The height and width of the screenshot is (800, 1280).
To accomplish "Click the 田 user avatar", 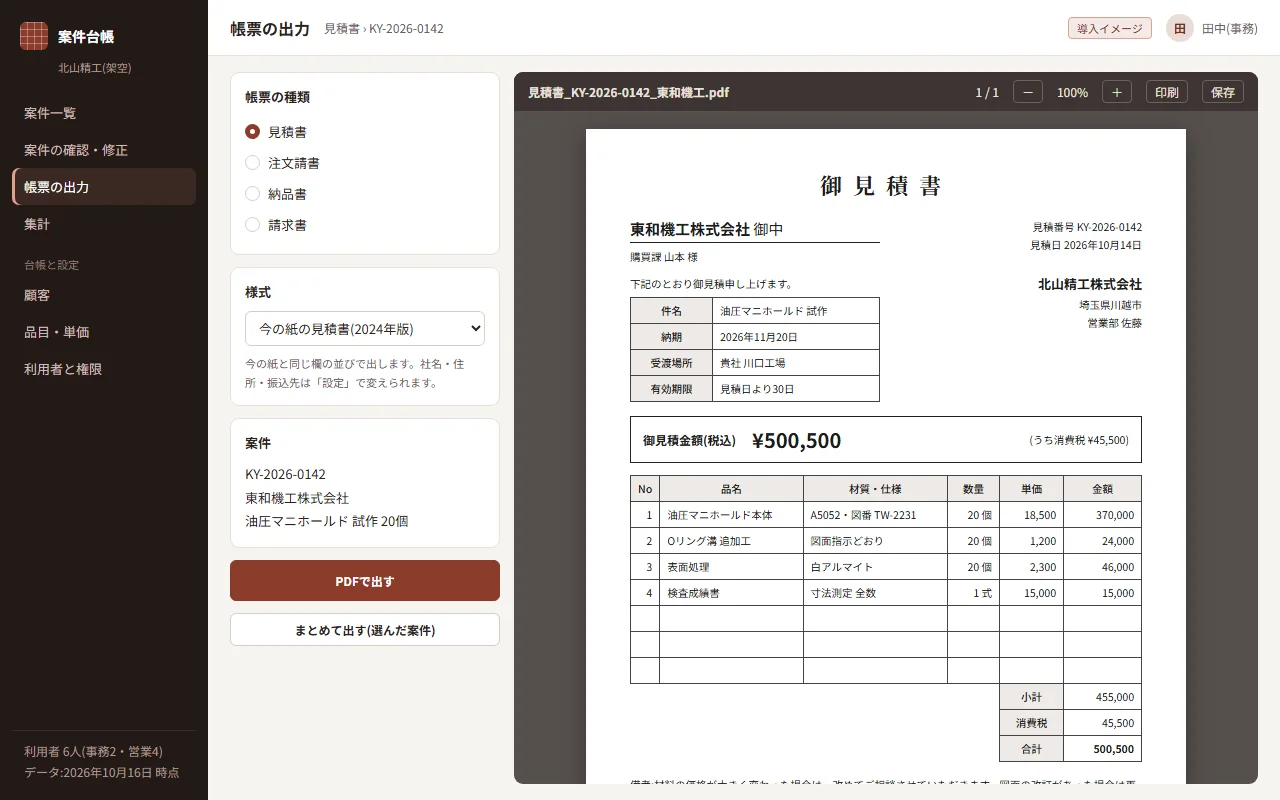I will pos(1180,28).
